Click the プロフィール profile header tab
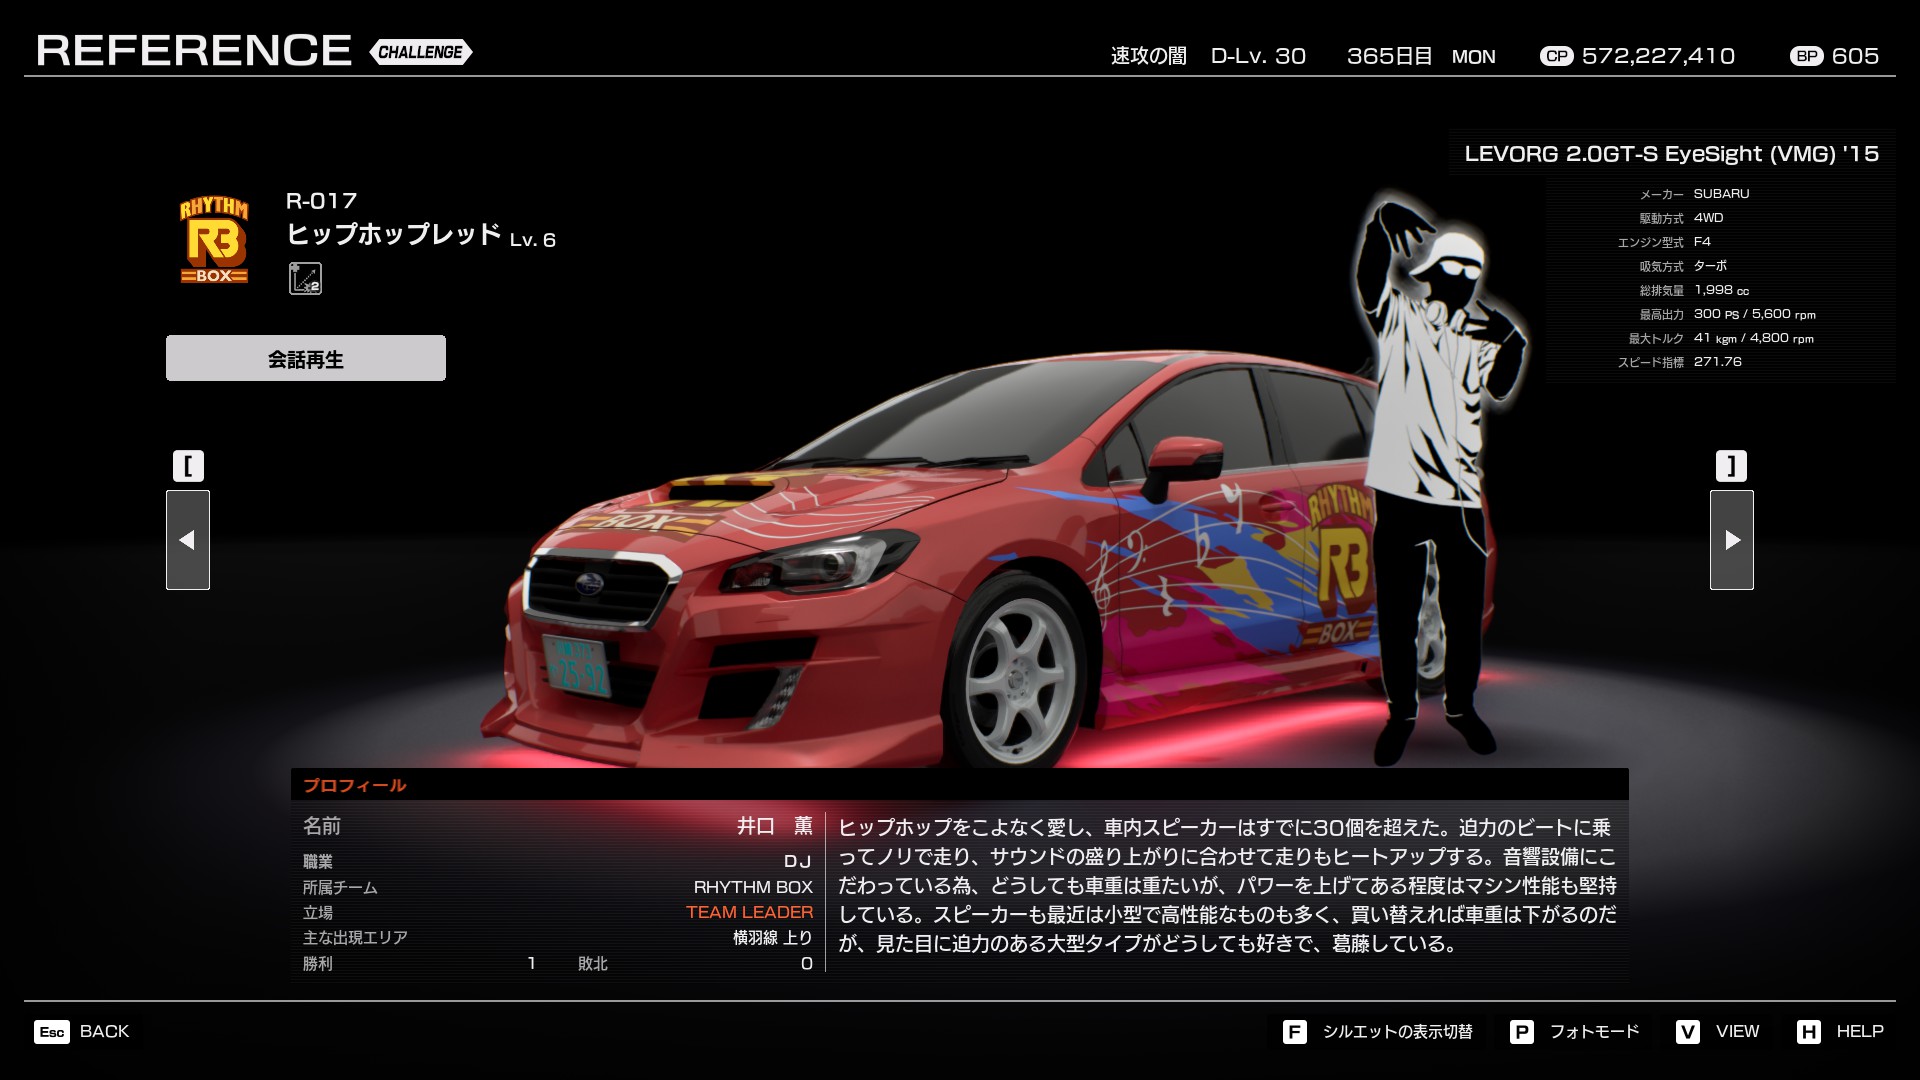Image resolution: width=1920 pixels, height=1080 pixels. click(354, 785)
